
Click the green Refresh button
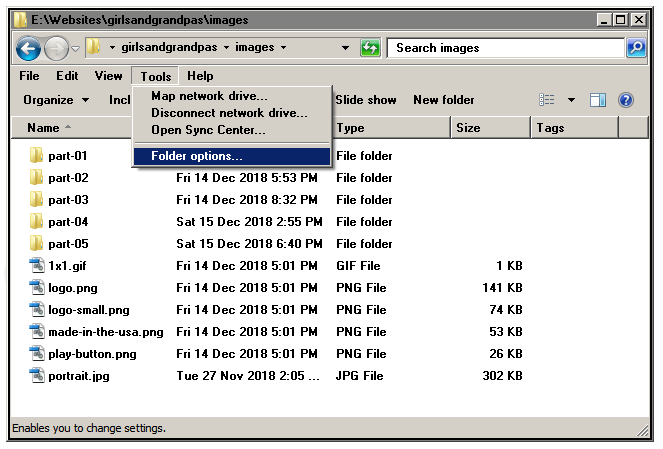[371, 48]
